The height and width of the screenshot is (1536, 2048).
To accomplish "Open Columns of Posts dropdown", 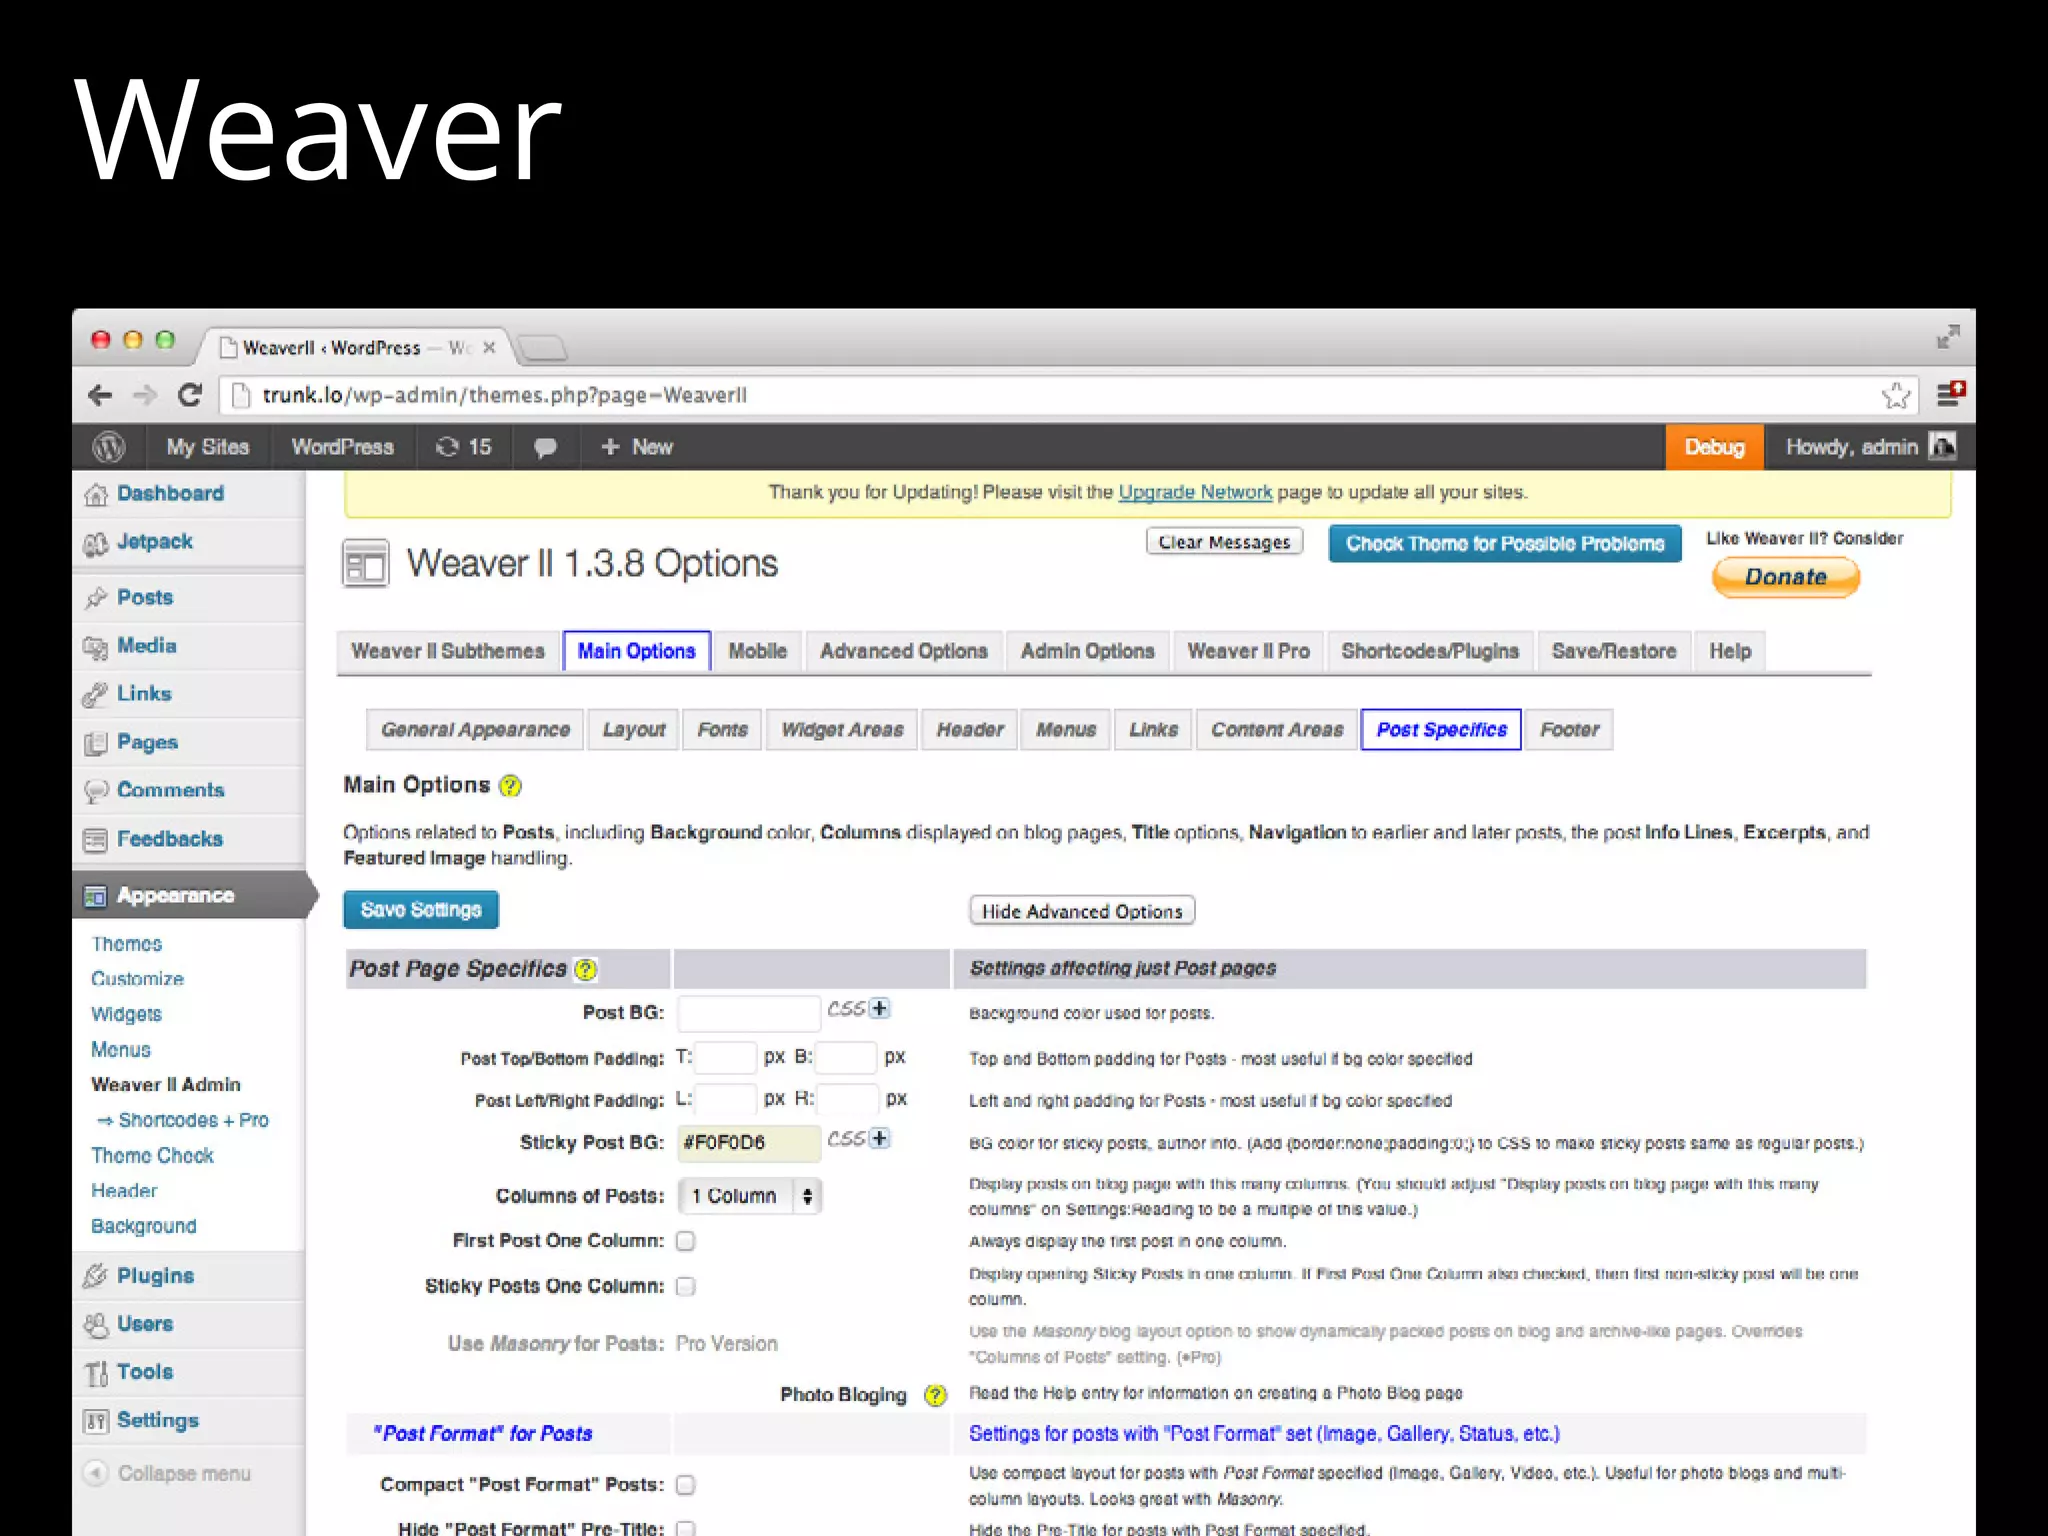I will [750, 1196].
